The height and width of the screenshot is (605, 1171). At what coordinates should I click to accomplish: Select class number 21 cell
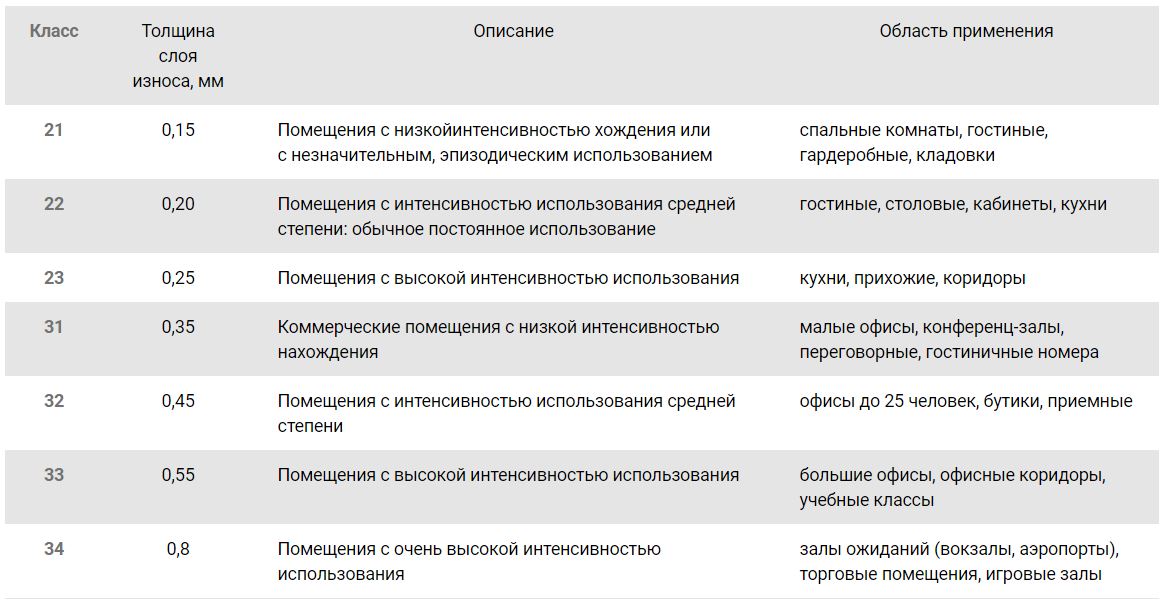tap(54, 130)
